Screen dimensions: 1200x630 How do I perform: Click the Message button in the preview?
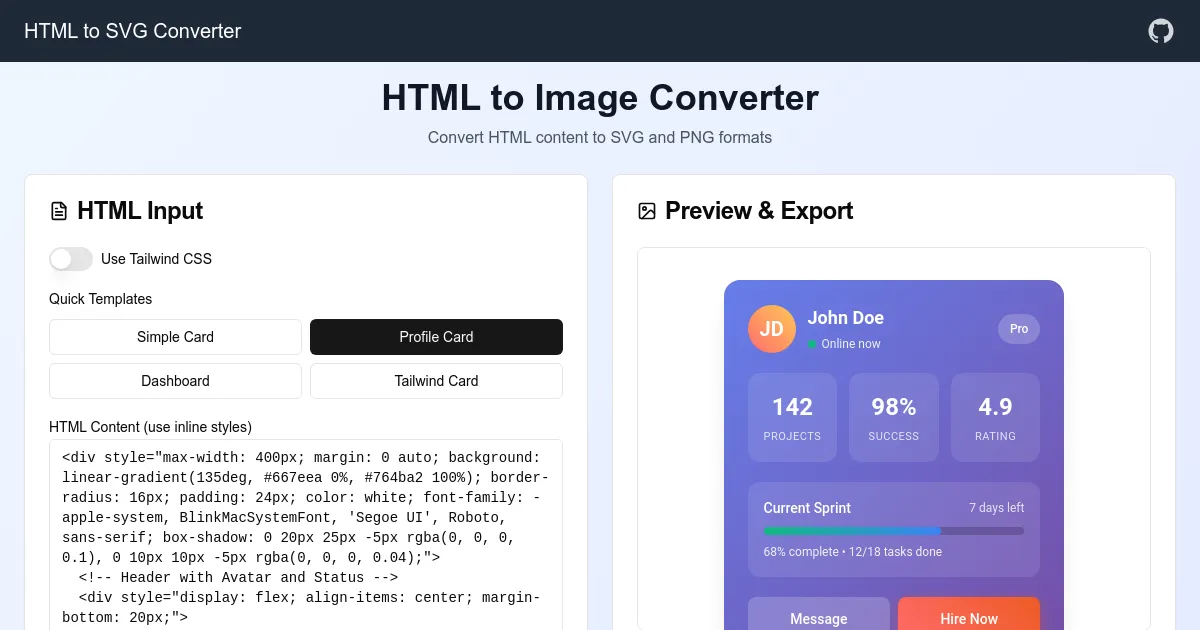(818, 618)
